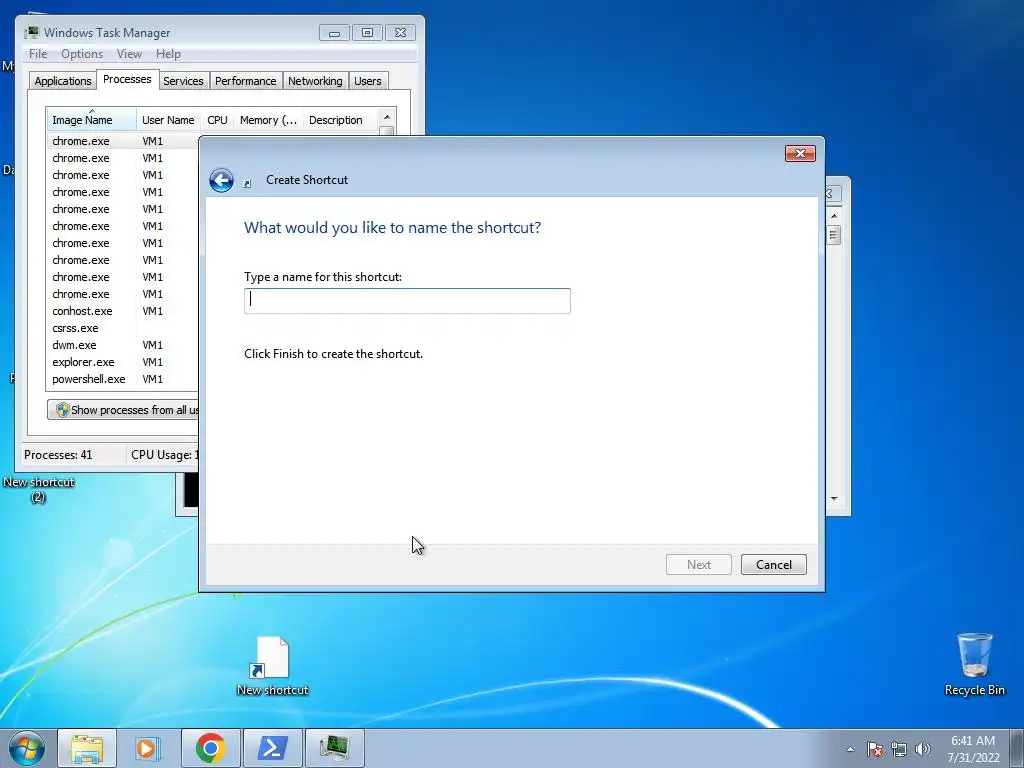Select the powershell.exe process row
The height and width of the screenshot is (768, 1024).
click(123, 379)
